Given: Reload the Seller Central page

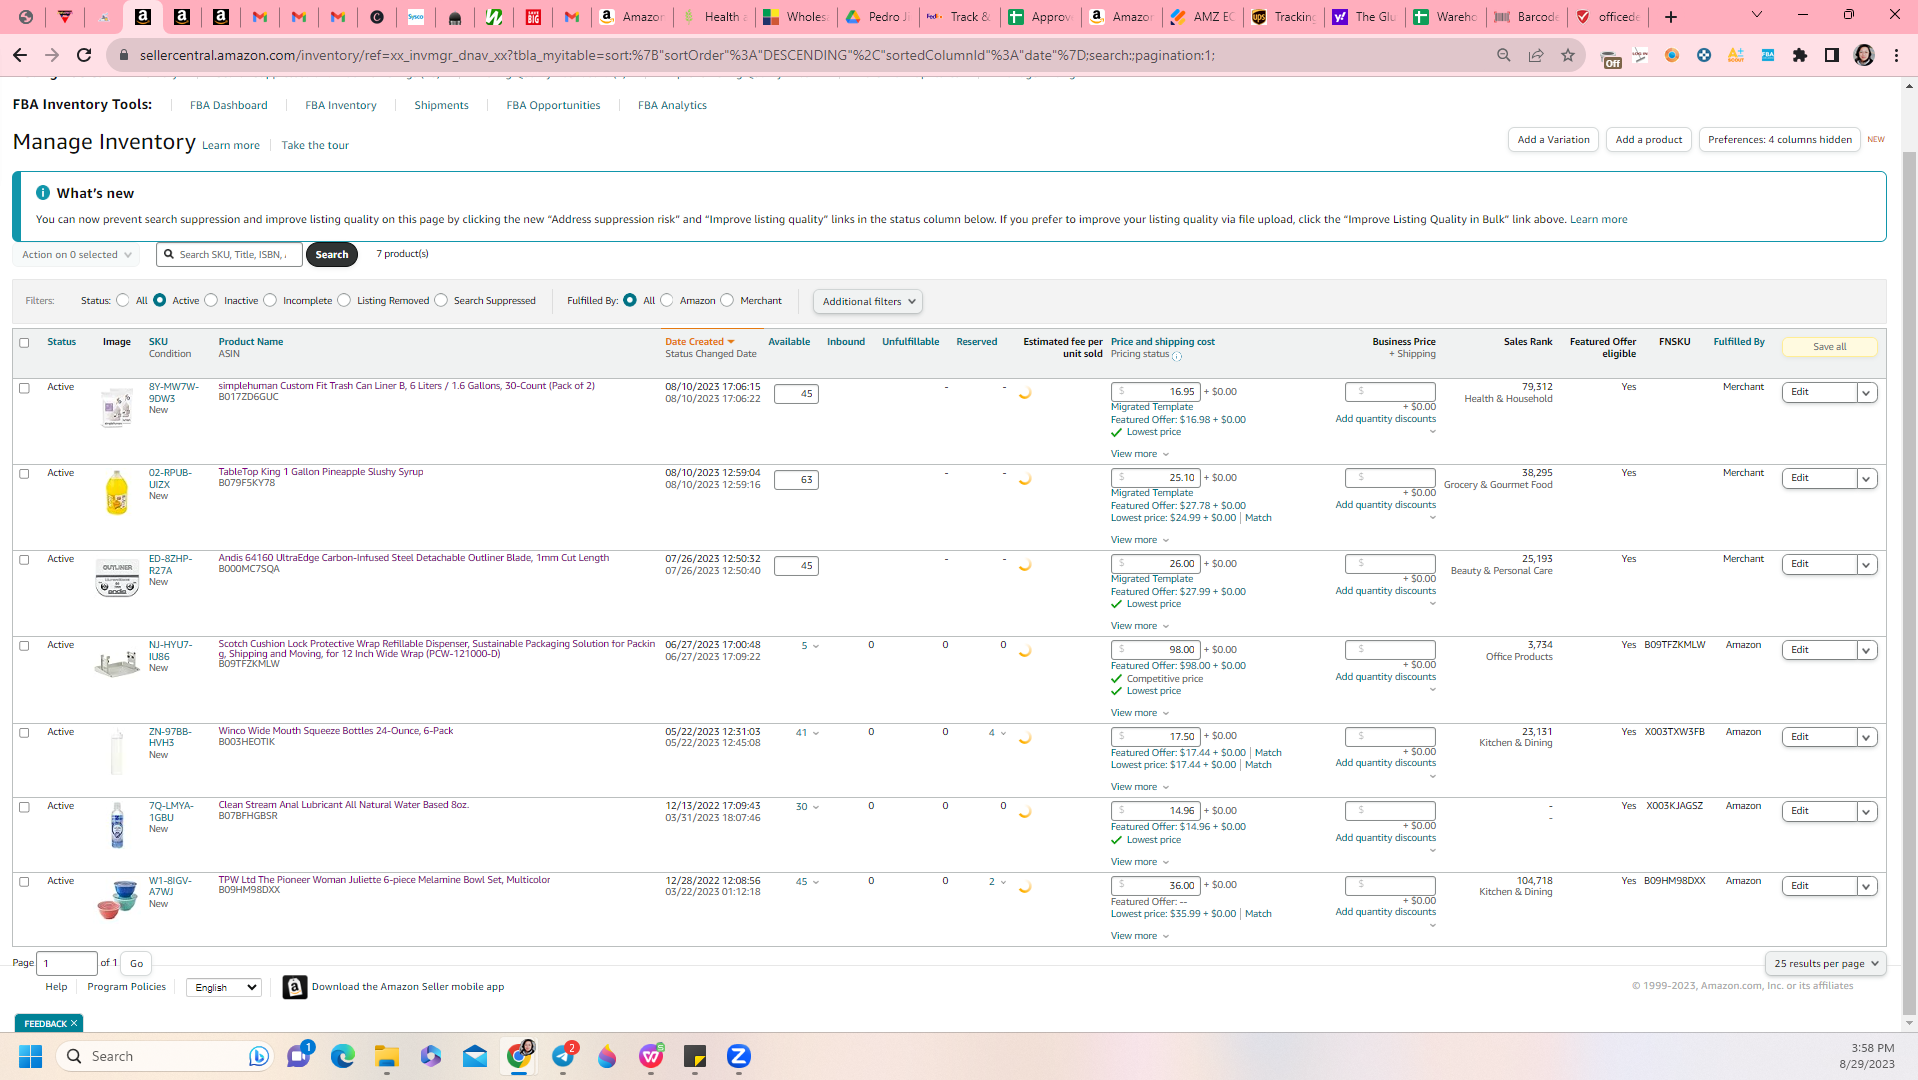Looking at the screenshot, I should (85, 55).
